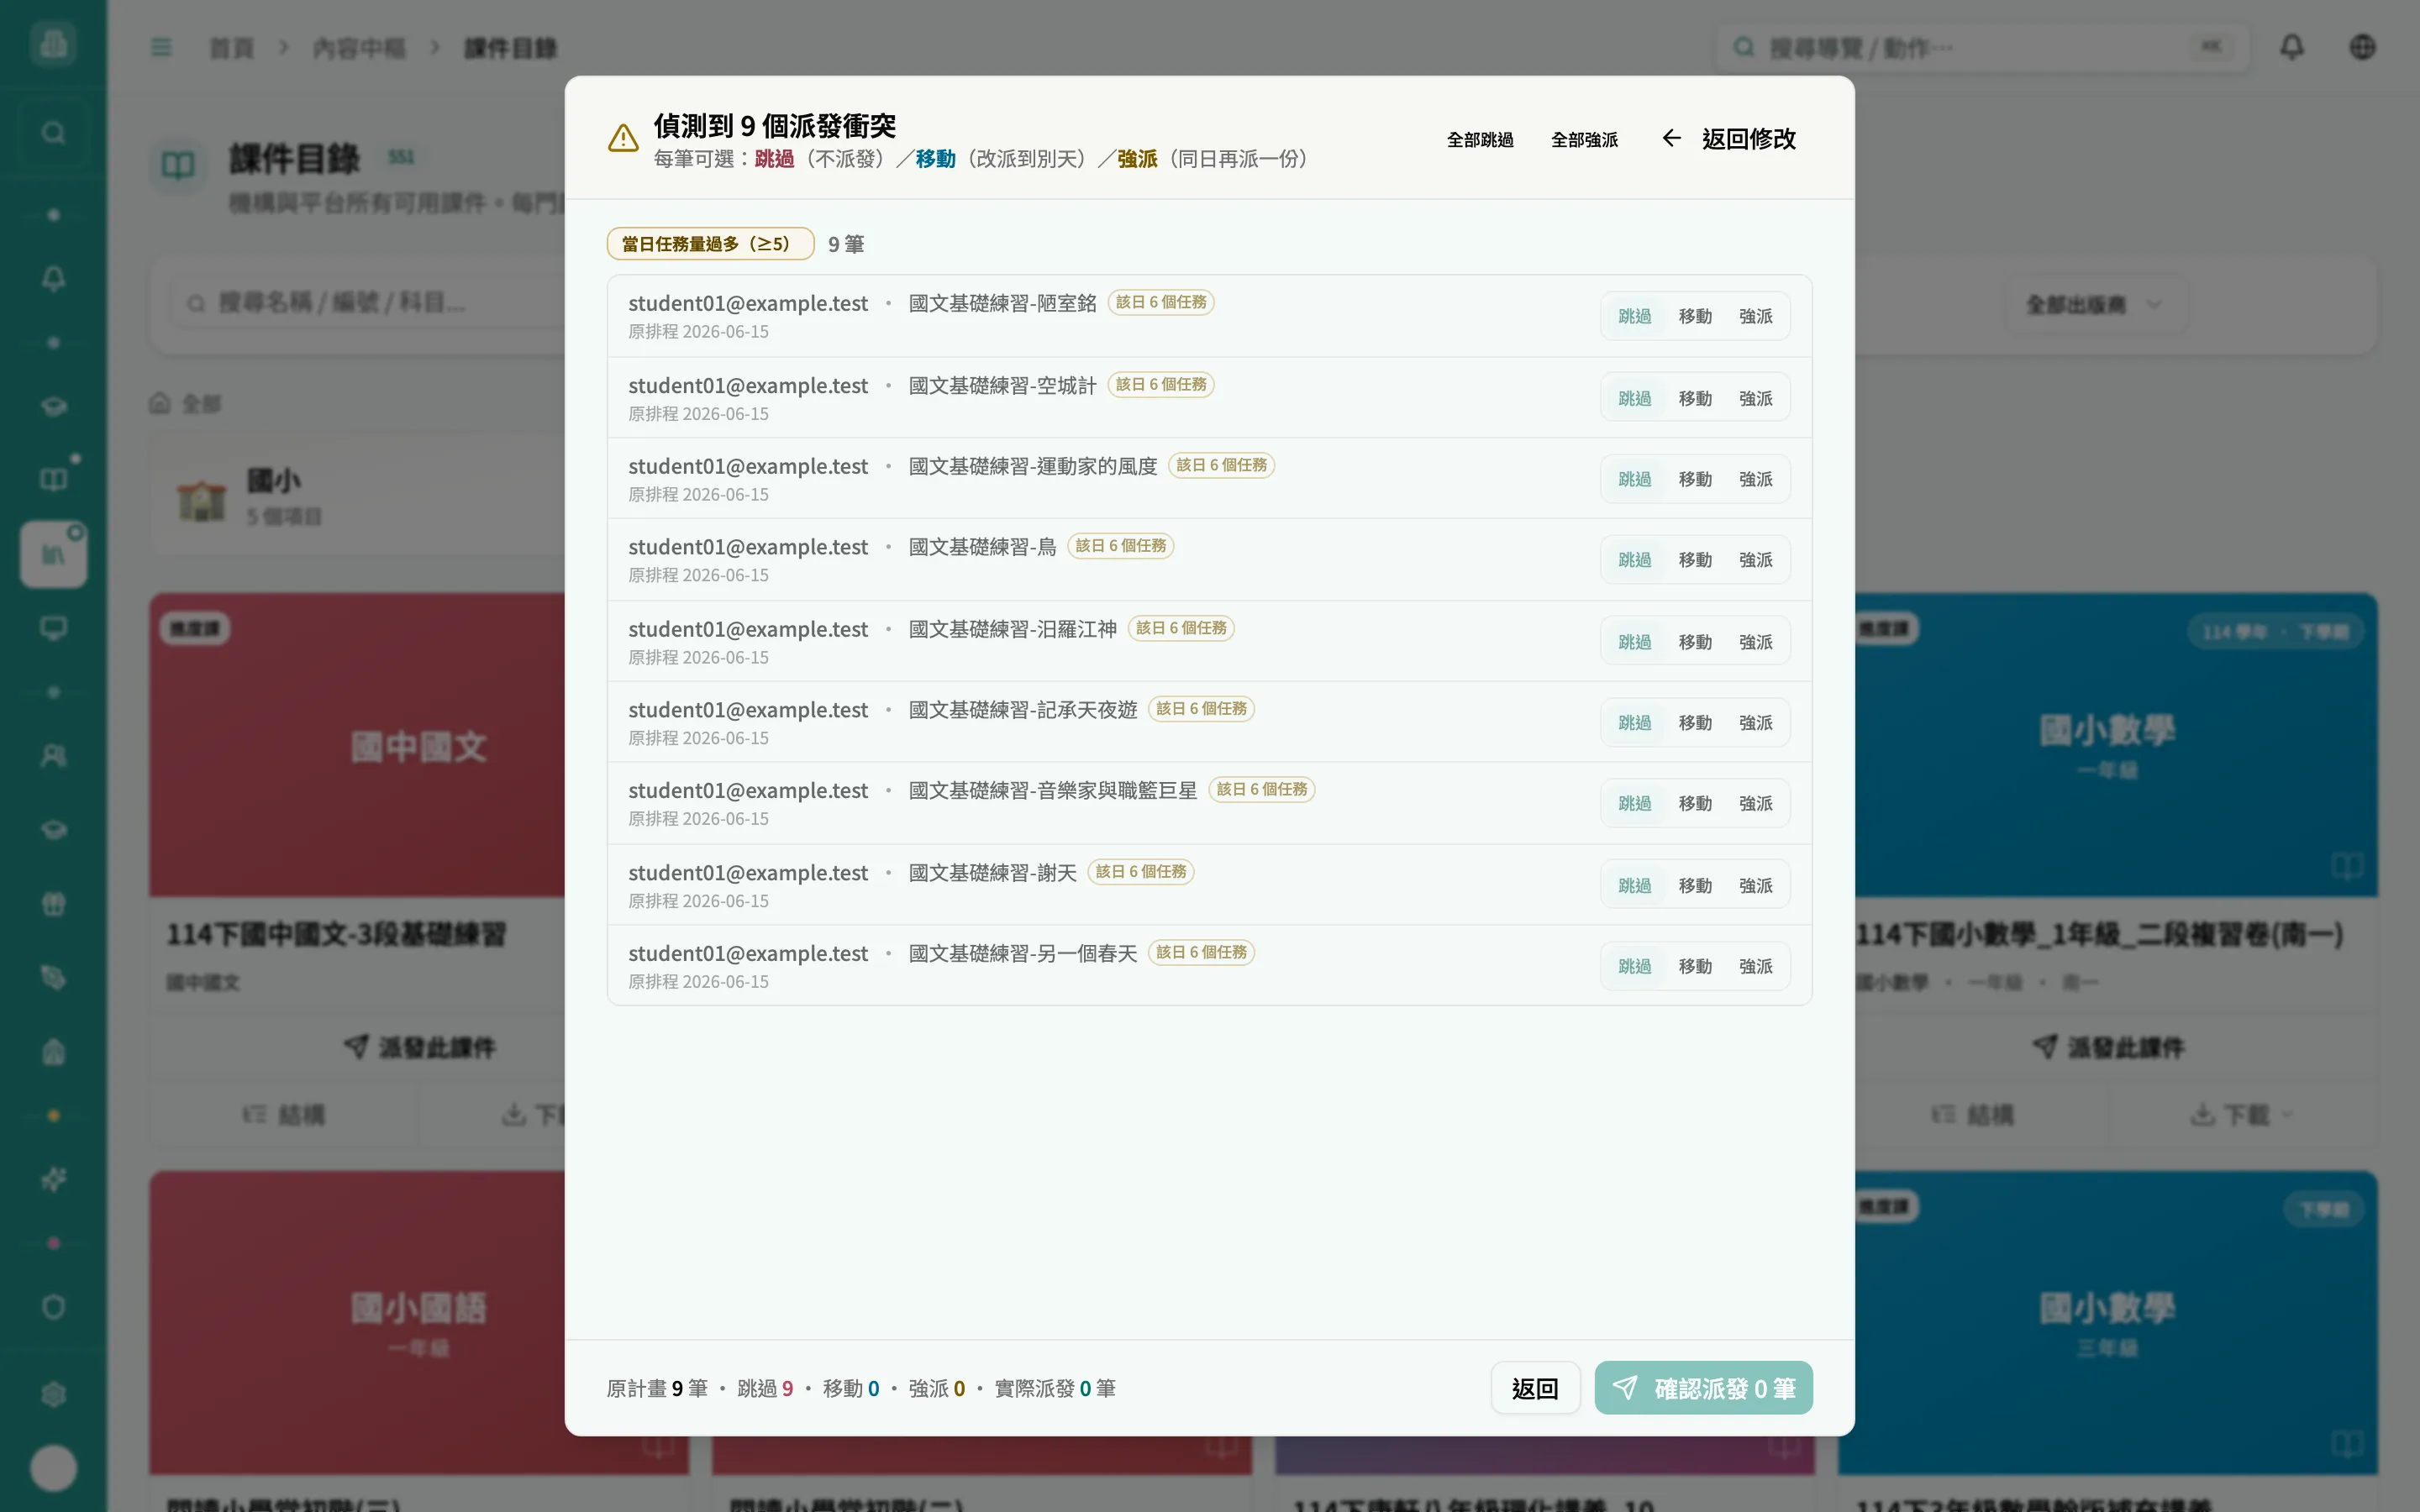
Task: Select 移動 for 鳥 row
Action: click(1695, 560)
